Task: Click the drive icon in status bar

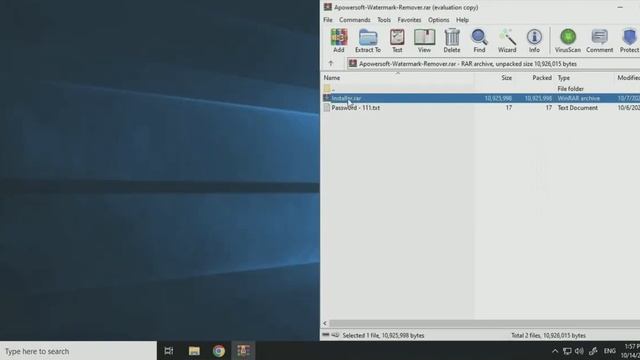Action: point(326,335)
